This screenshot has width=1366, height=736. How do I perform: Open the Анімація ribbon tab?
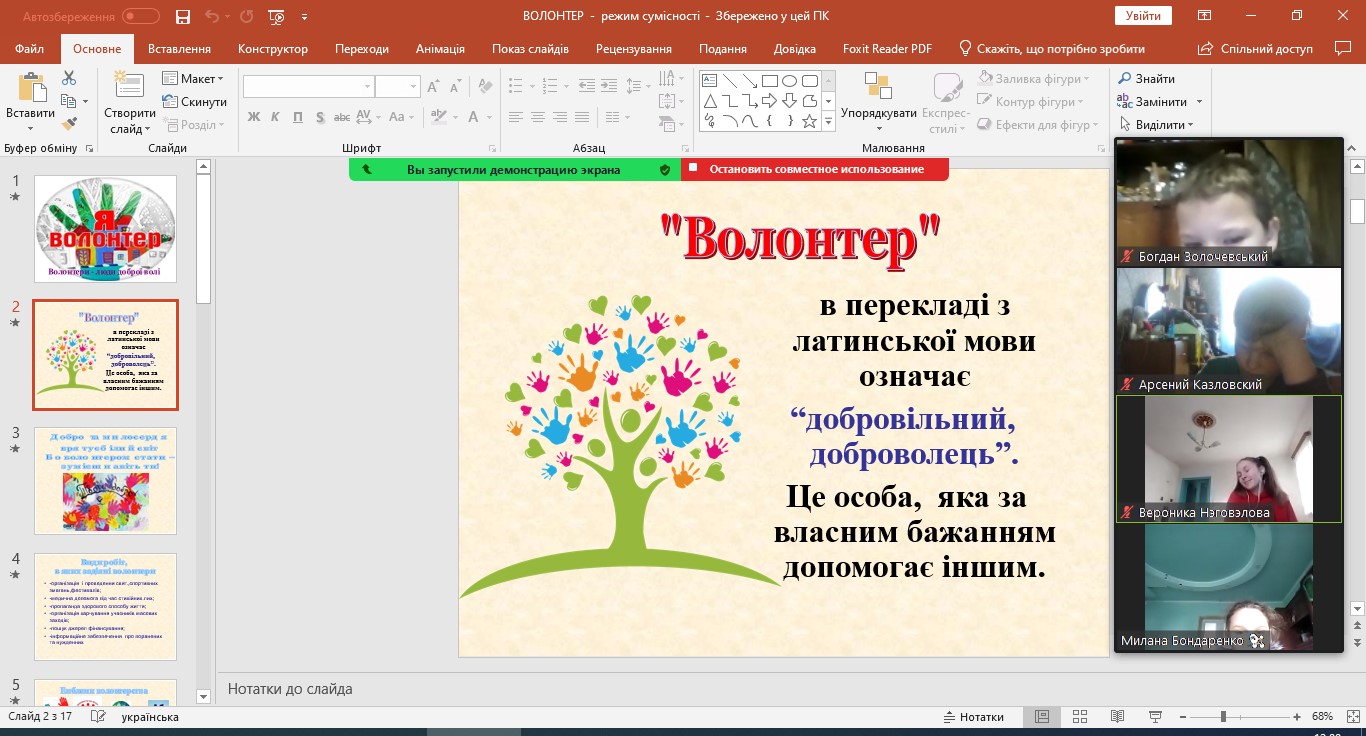(440, 49)
